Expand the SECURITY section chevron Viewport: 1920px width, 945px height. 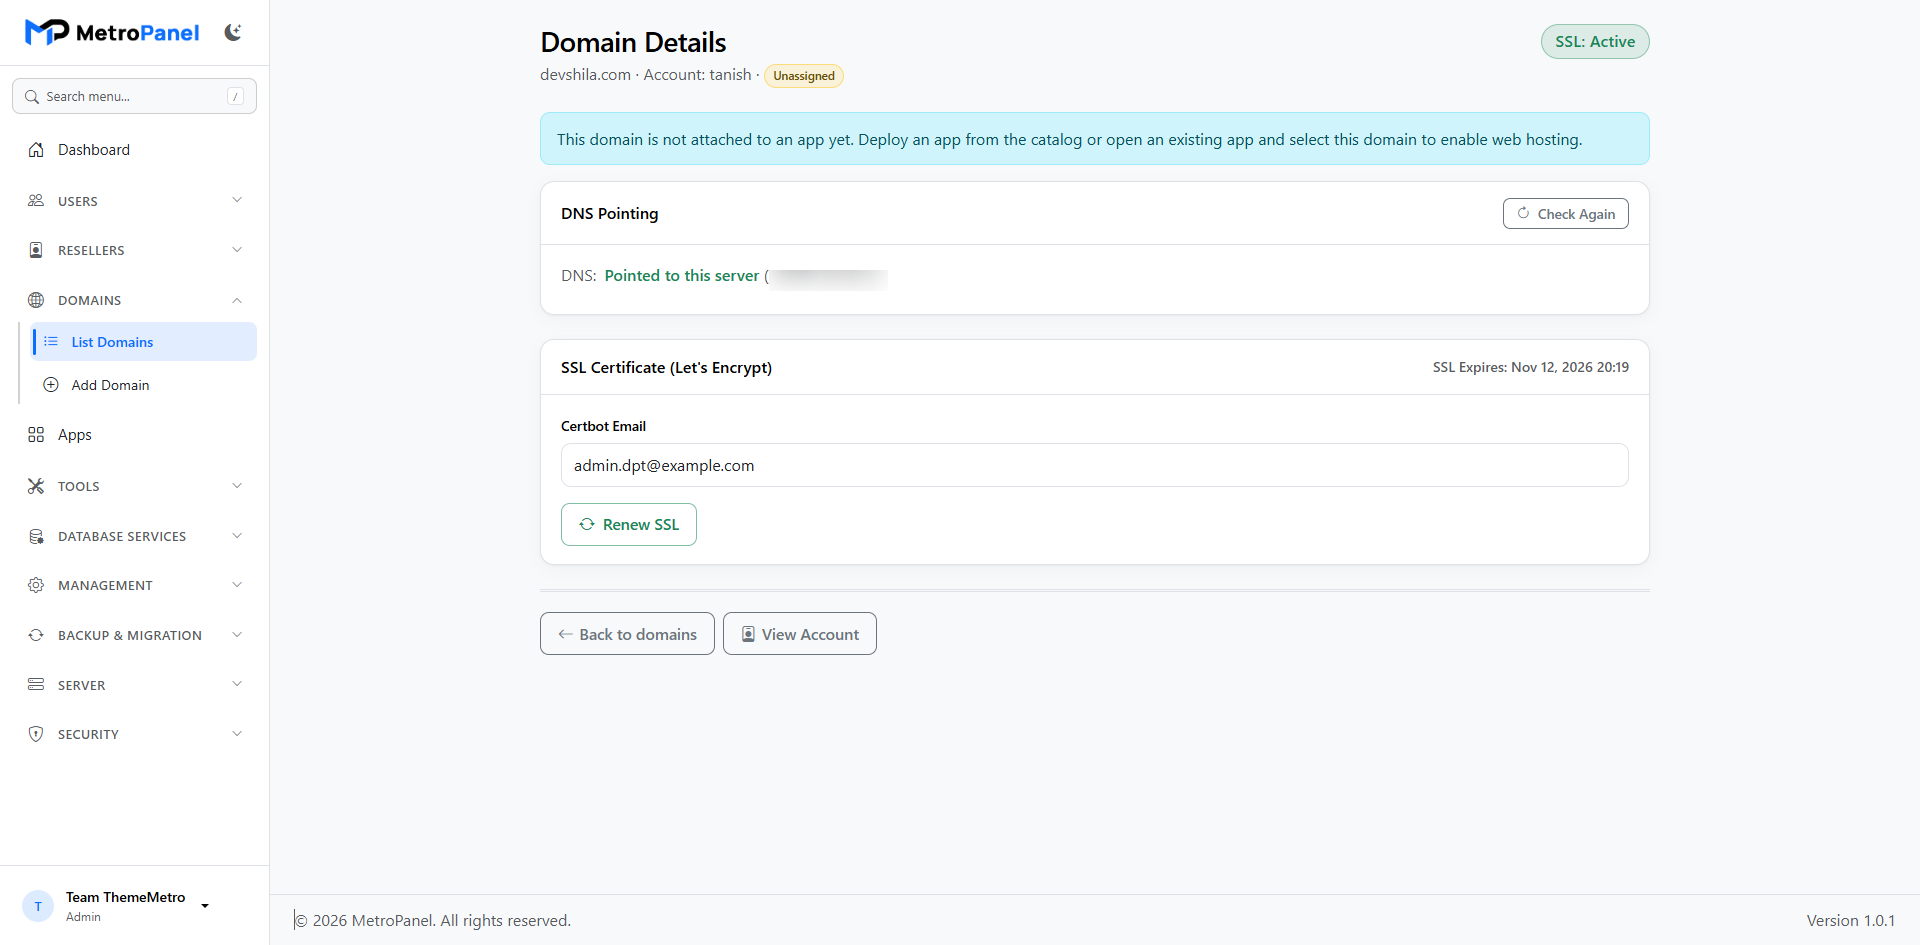(237, 734)
